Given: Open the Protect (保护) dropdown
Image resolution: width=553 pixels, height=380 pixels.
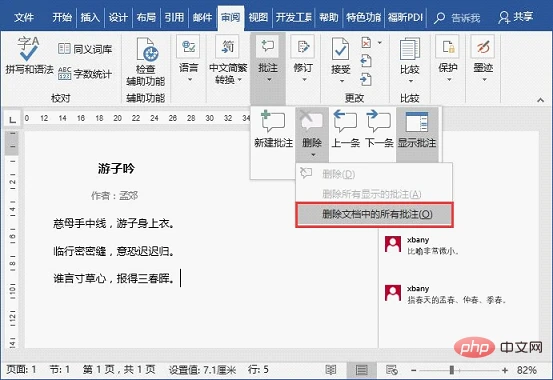Looking at the screenshot, I should tap(448, 59).
